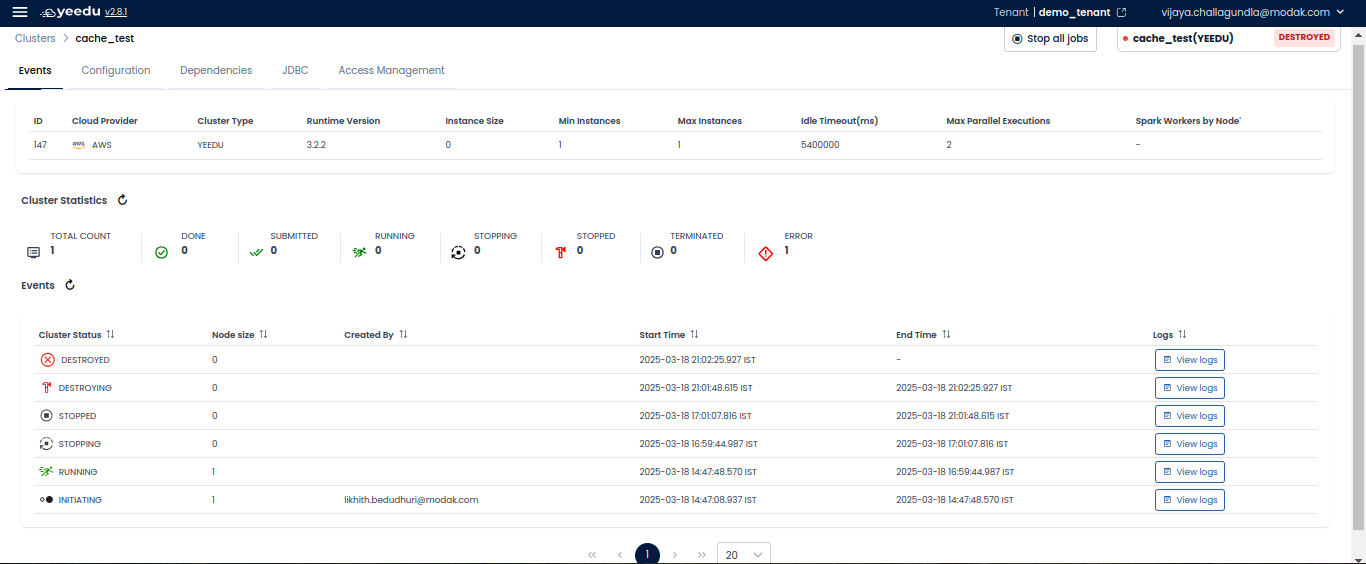The width and height of the screenshot is (1366, 564).
Task: Refresh Cluster Statistics icon
Action: pos(123,200)
